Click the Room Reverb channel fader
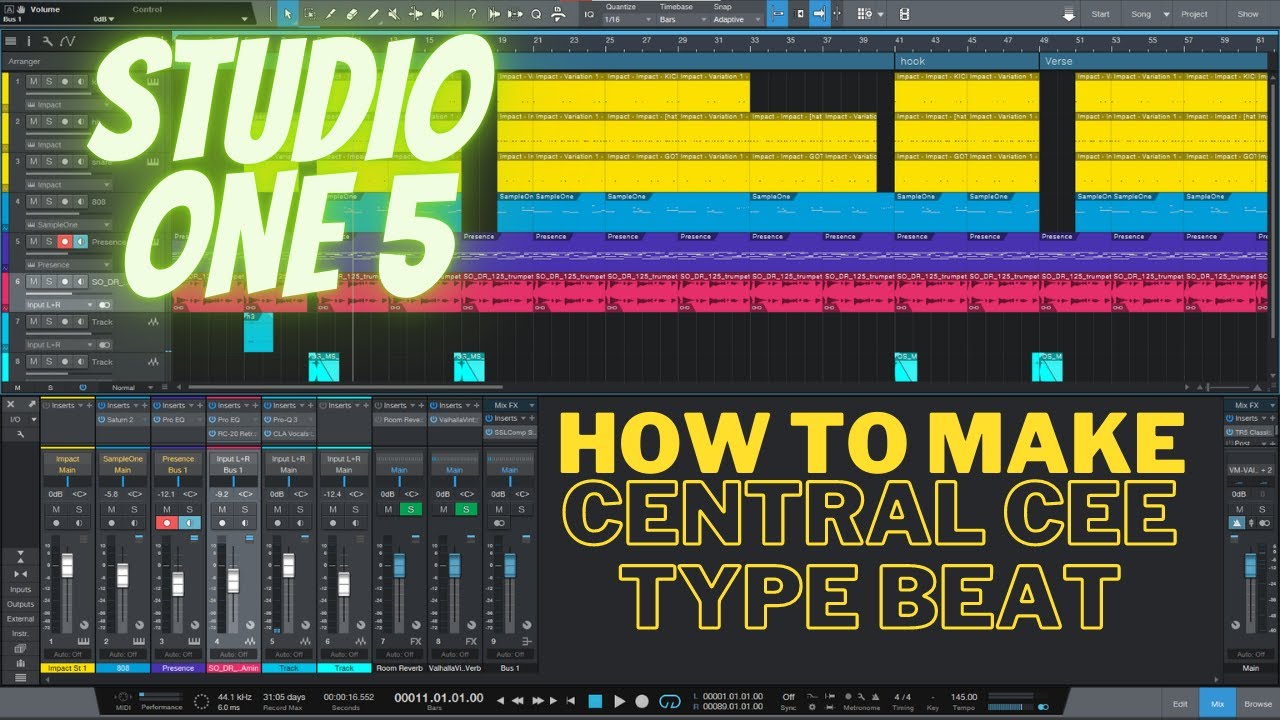1280x720 pixels. coord(399,566)
